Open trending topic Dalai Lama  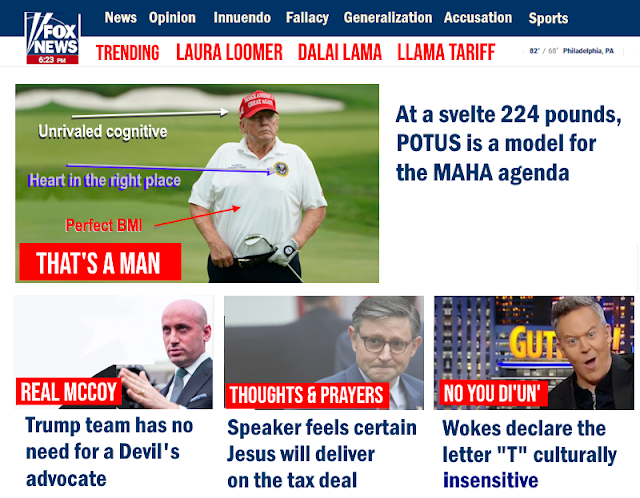[340, 52]
